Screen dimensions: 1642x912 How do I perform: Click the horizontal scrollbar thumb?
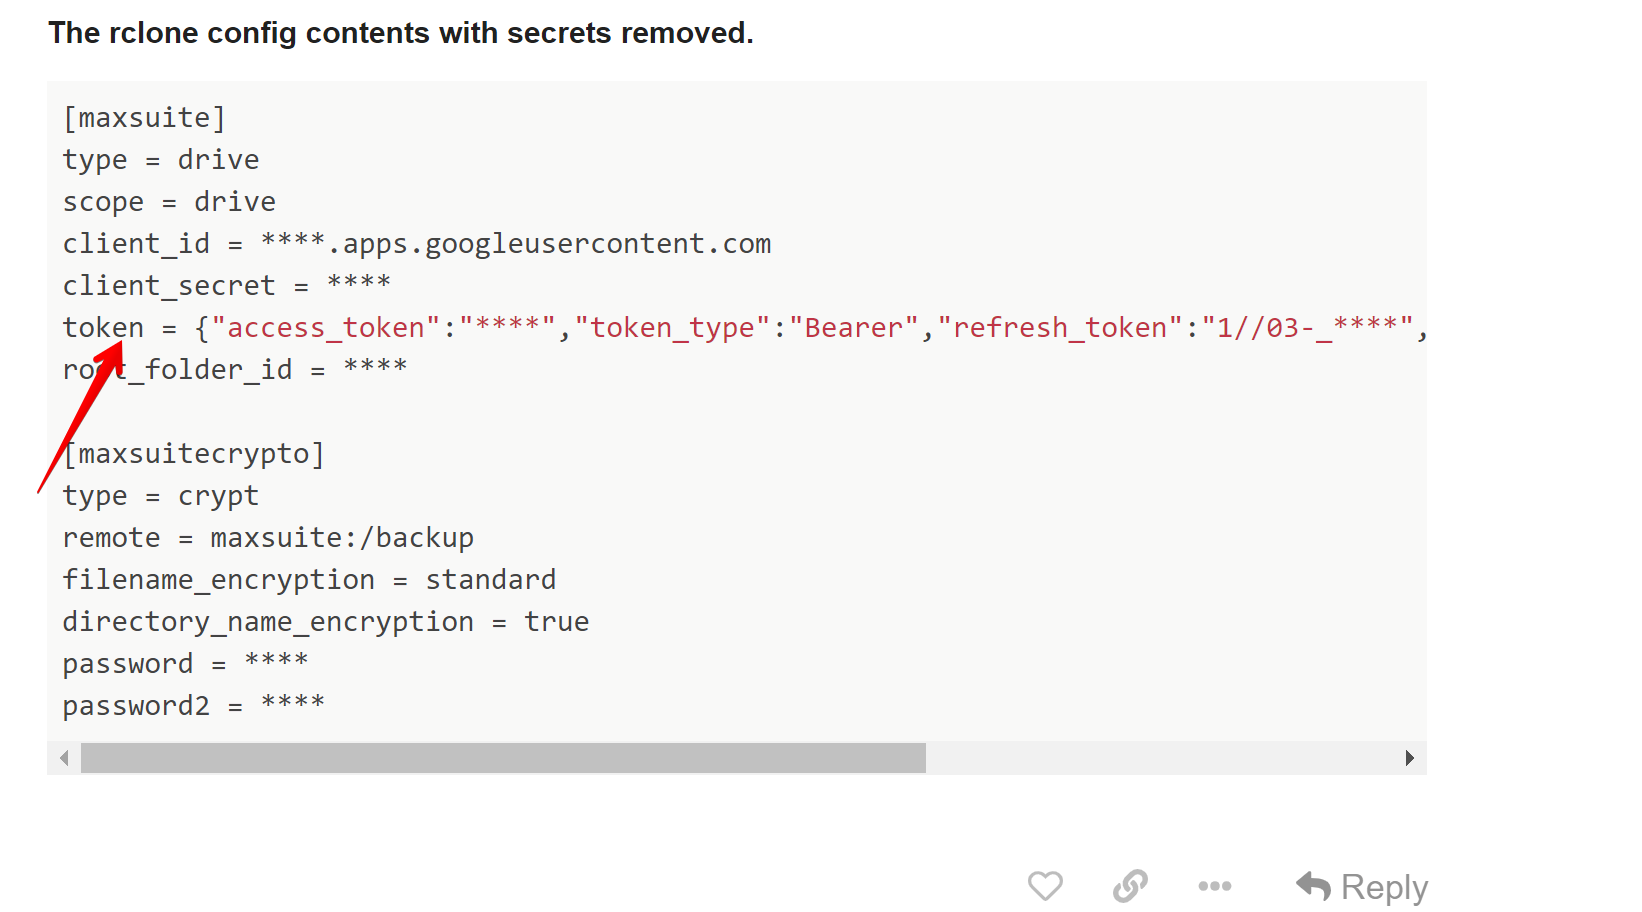point(503,758)
